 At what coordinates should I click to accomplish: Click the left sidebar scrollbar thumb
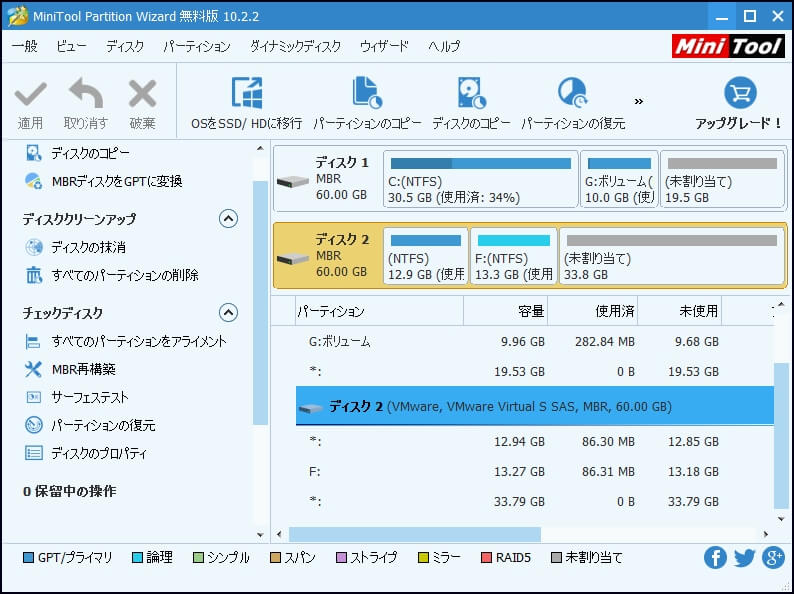(x=260, y=303)
